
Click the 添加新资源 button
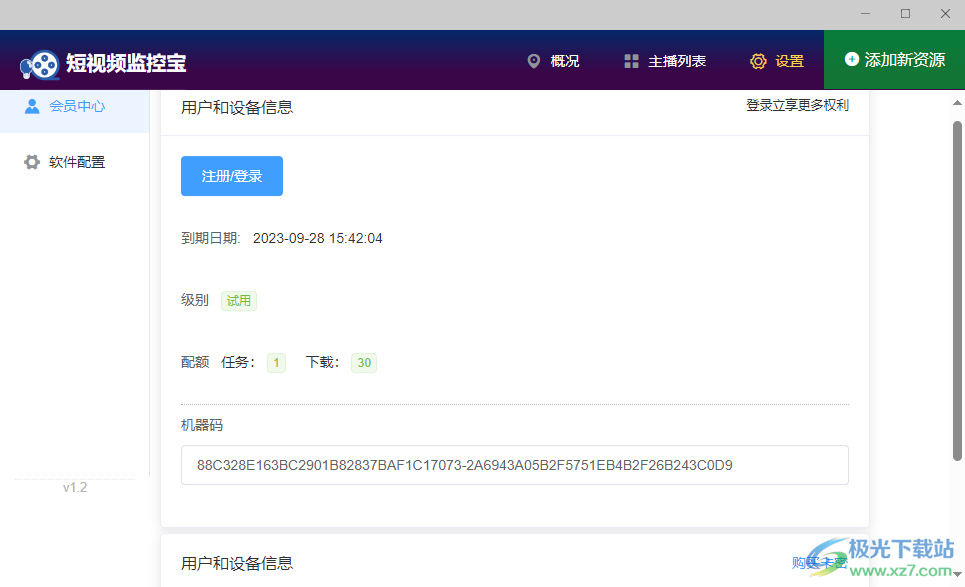894,60
